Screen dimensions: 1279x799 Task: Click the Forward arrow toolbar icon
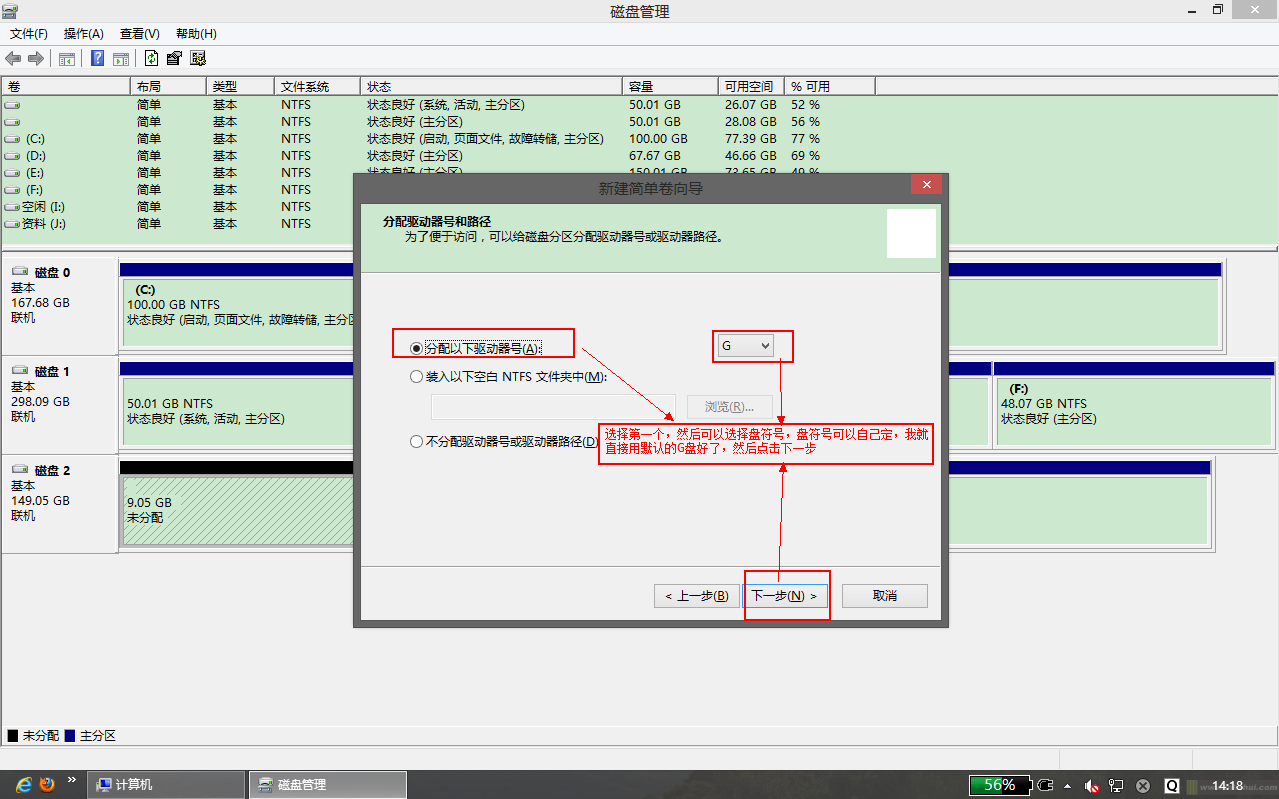pyautogui.click(x=36, y=59)
